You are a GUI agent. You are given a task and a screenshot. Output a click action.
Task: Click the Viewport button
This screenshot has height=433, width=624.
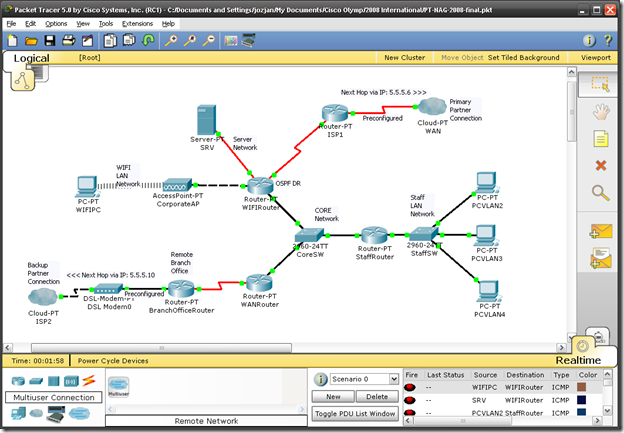coord(596,58)
